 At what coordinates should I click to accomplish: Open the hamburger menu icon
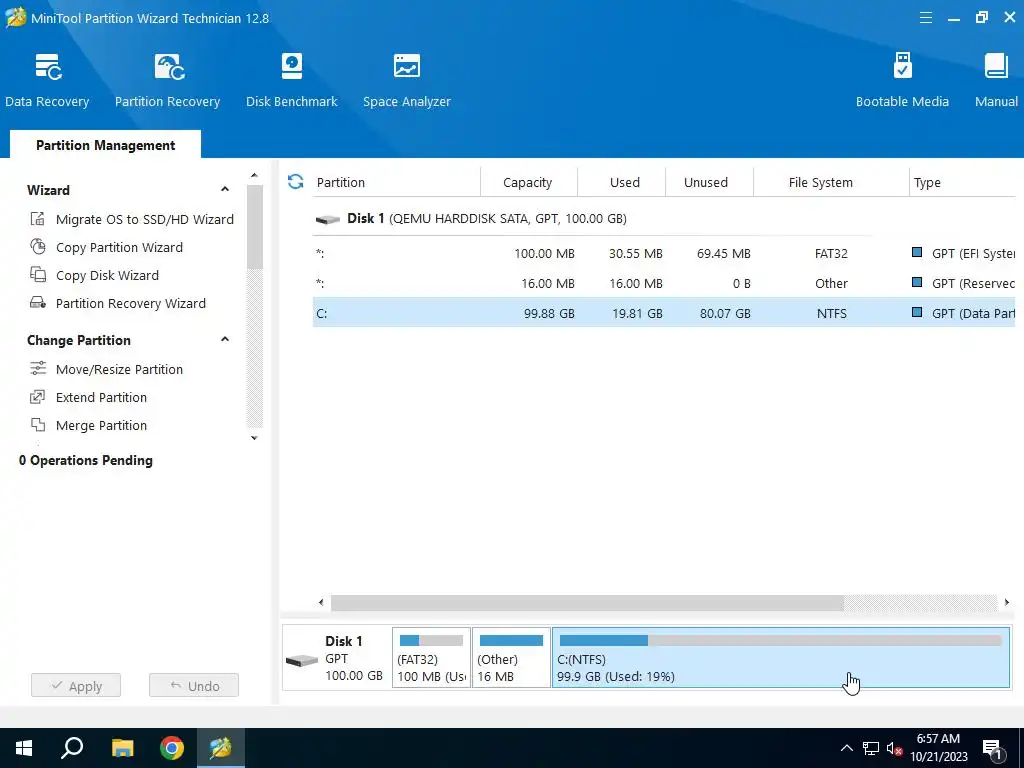925,18
